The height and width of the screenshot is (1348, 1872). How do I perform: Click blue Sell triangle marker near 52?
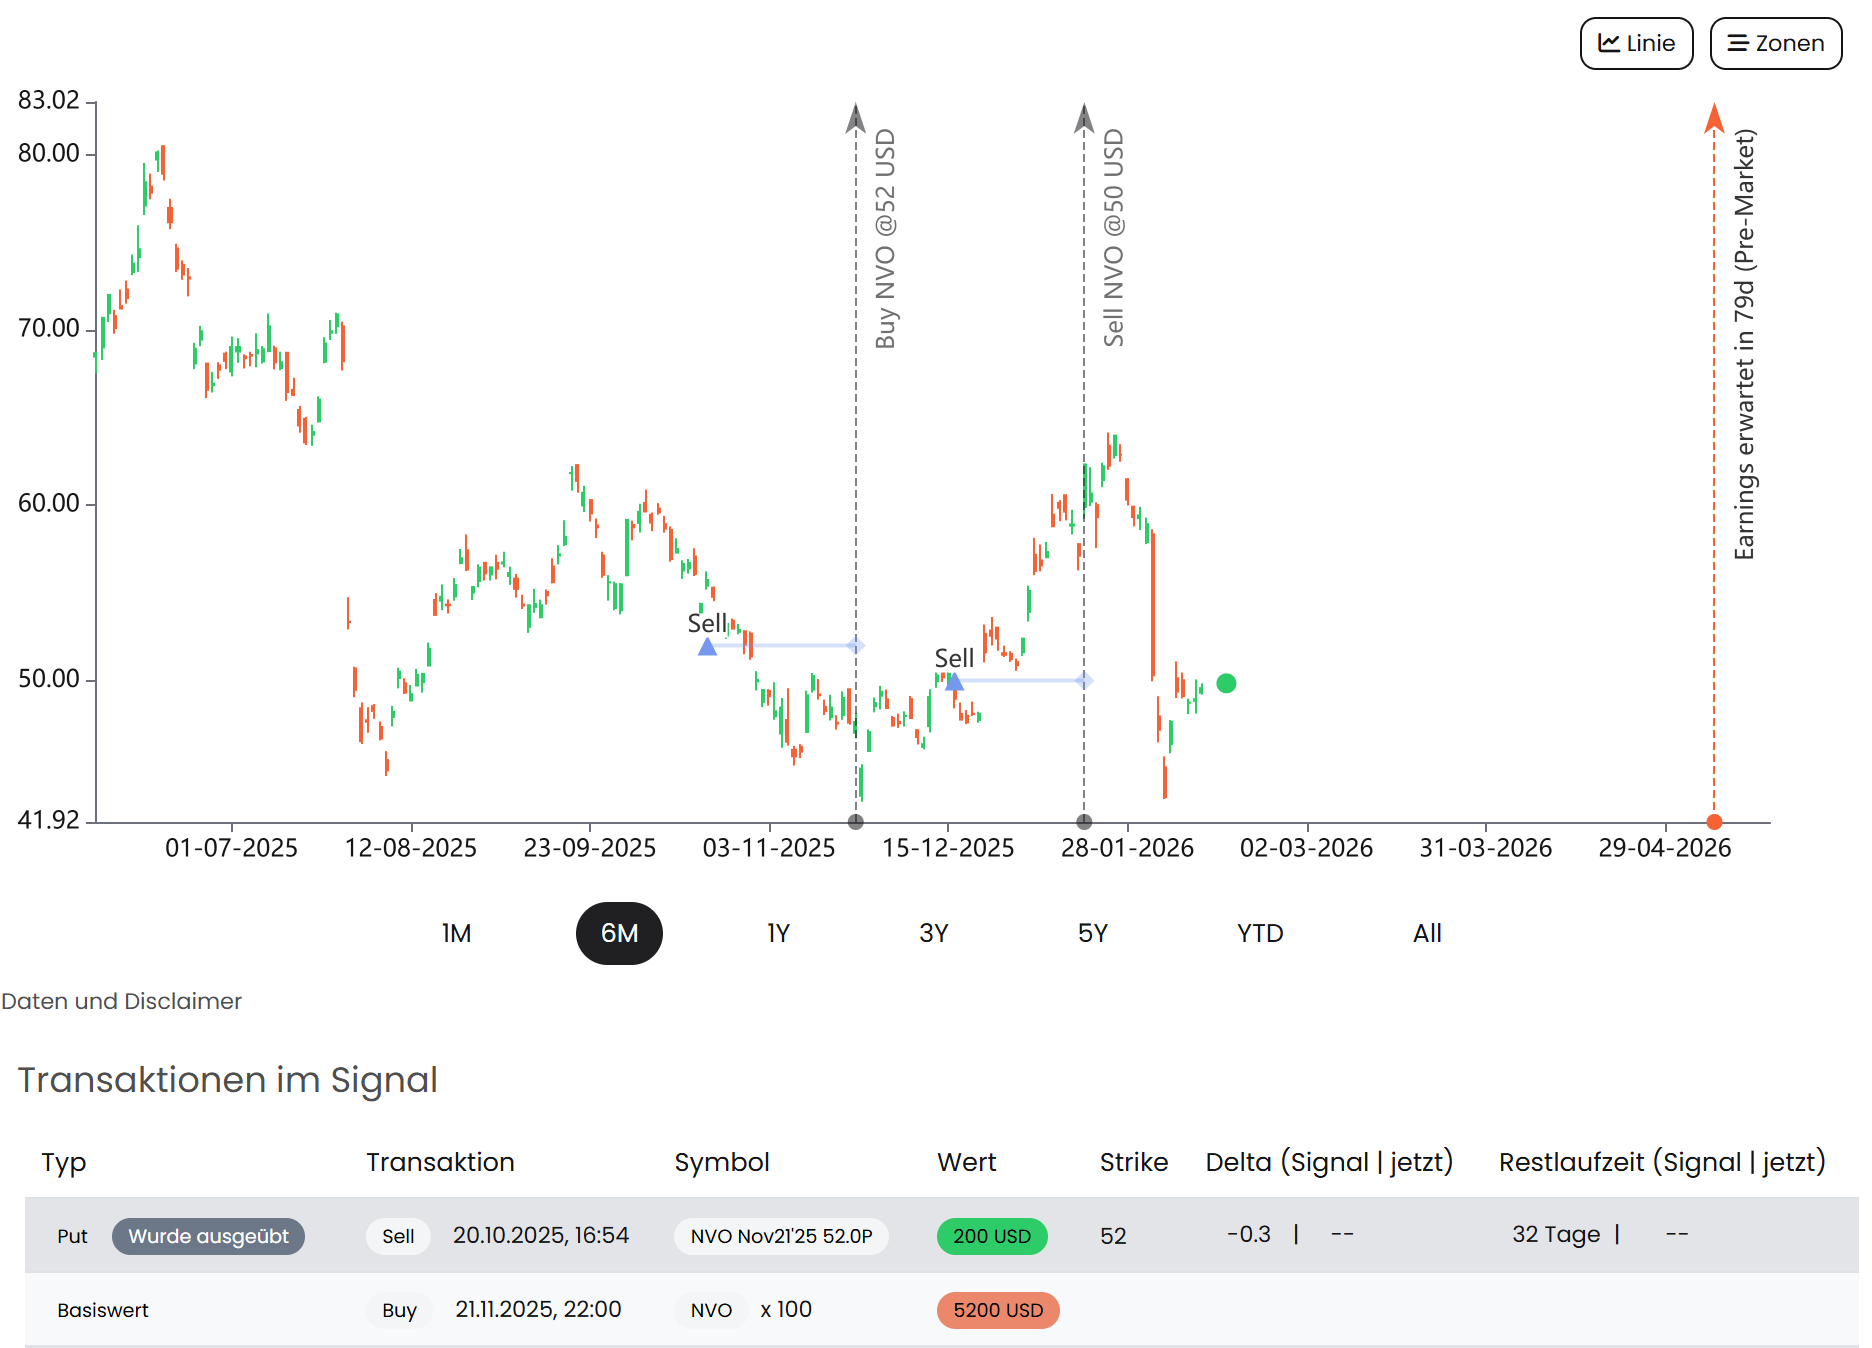coord(707,647)
